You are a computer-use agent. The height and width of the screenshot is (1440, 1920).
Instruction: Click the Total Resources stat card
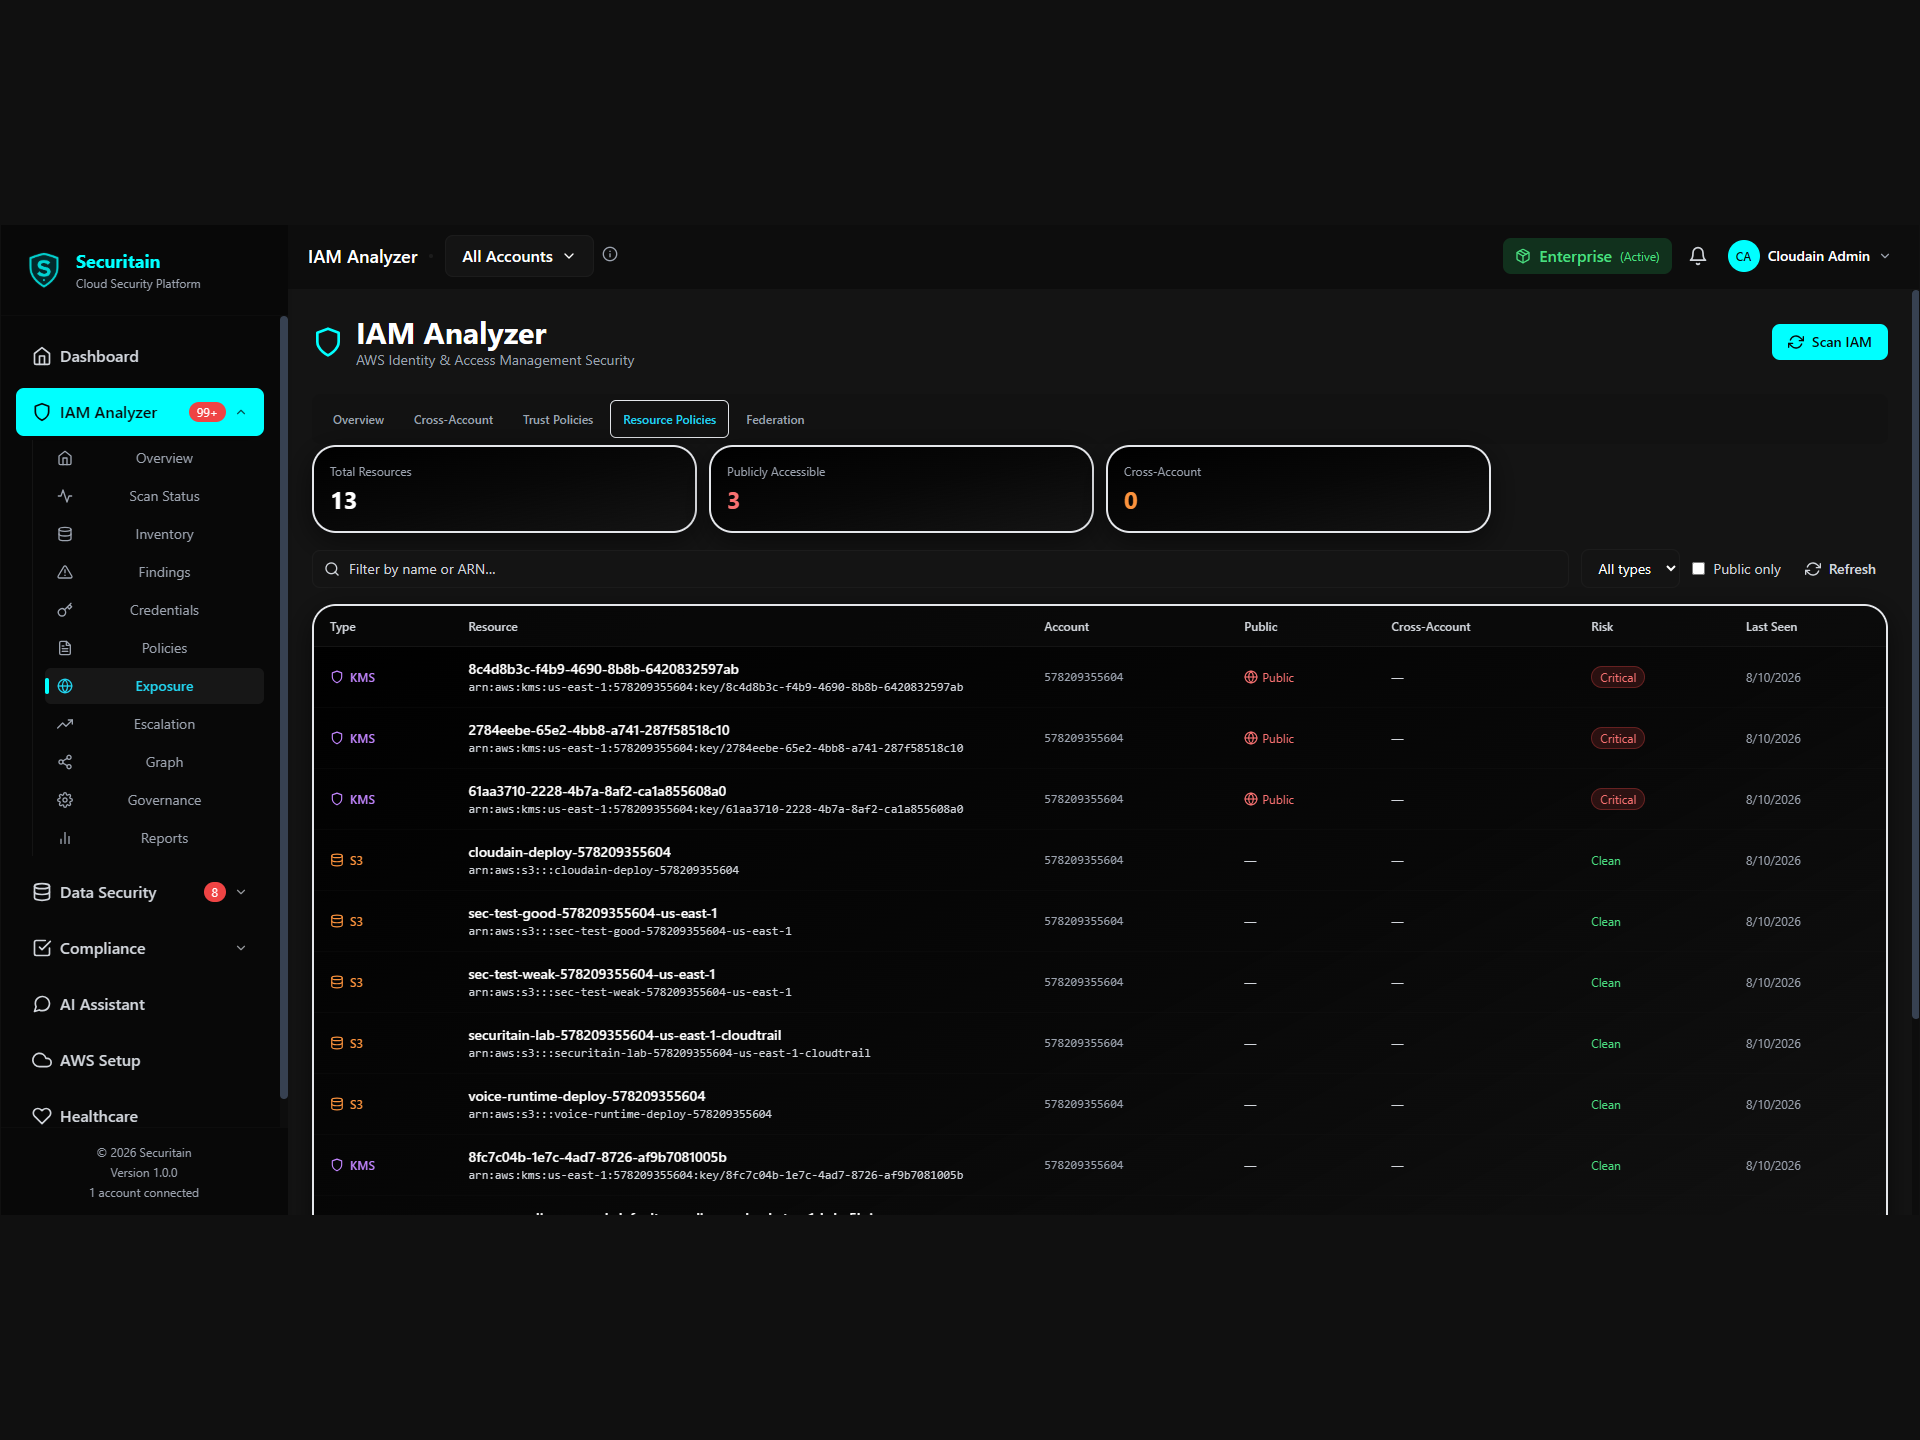504,489
